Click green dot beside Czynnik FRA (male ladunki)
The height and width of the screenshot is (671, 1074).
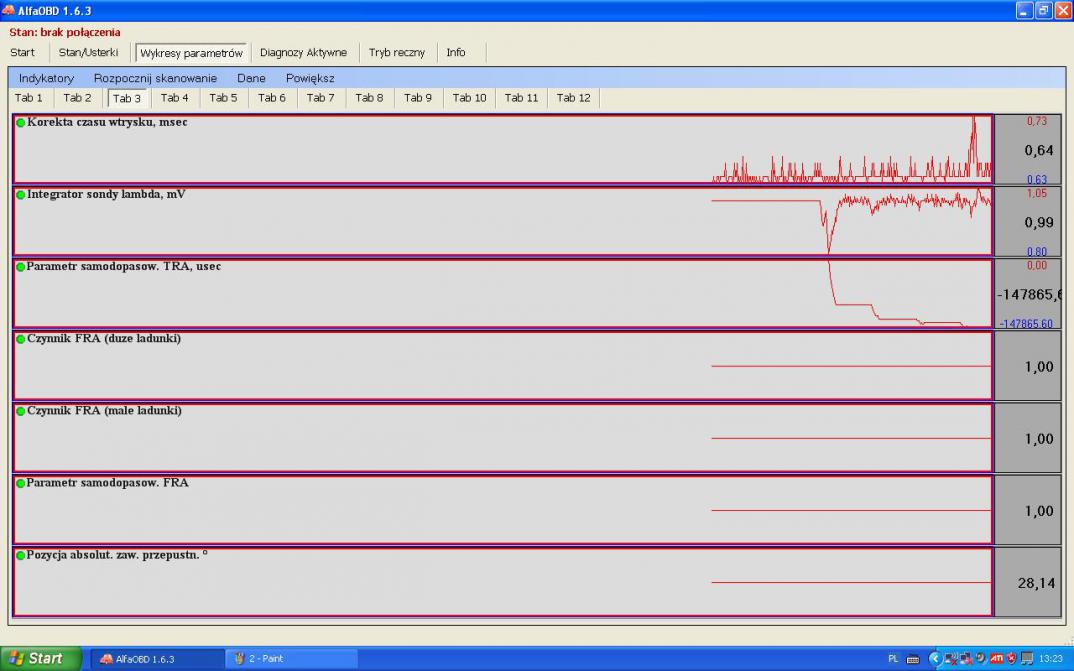coord(20,411)
